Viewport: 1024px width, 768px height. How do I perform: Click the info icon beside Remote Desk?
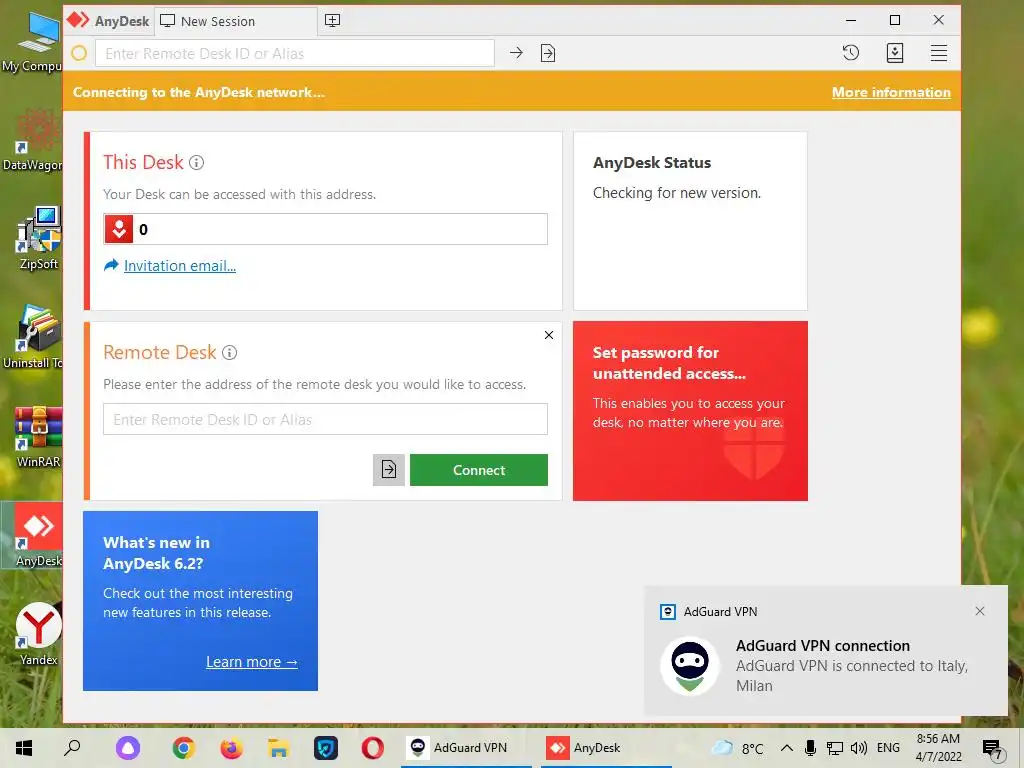click(229, 353)
